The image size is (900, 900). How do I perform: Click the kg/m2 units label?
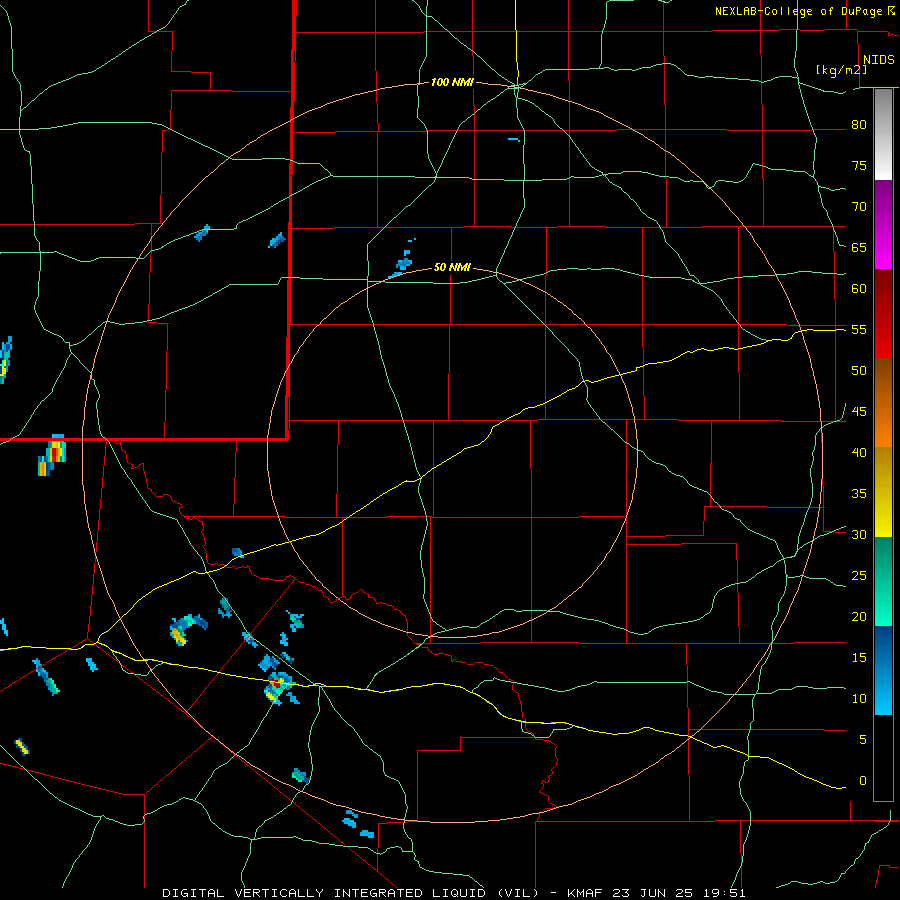pyautogui.click(x=841, y=70)
